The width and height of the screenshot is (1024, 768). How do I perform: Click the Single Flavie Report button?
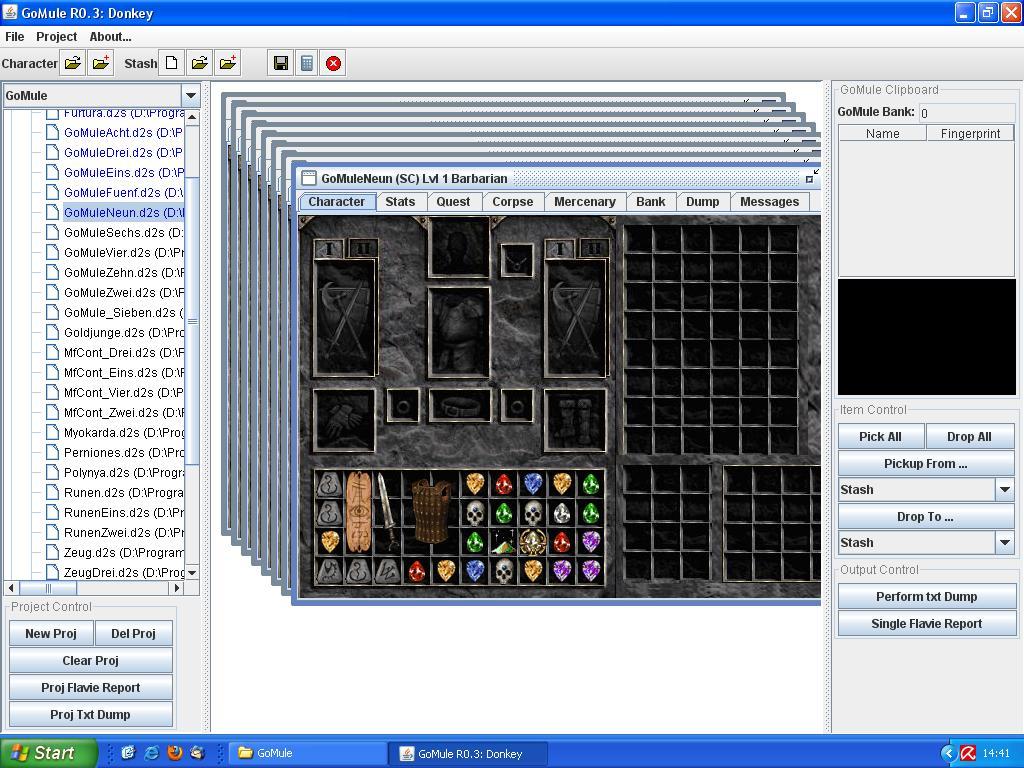(x=926, y=624)
